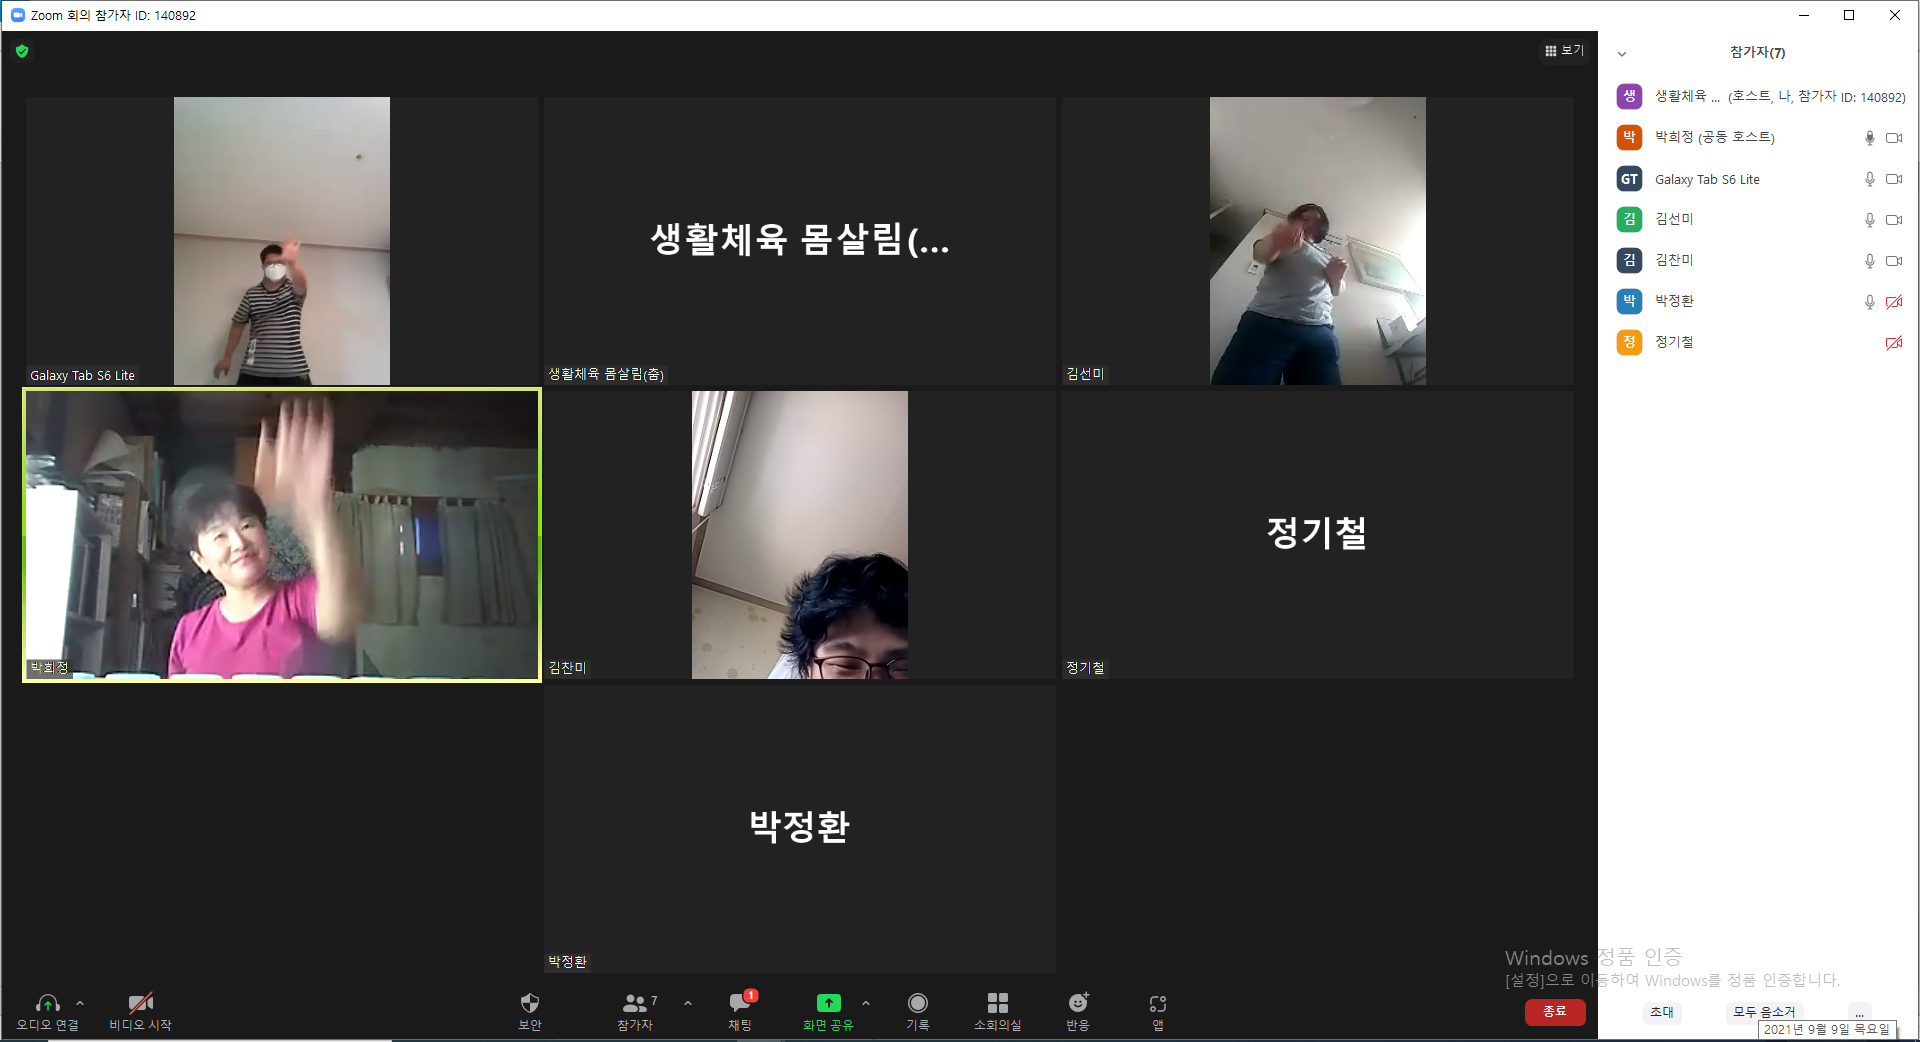
Task: Expand share options caret beside 화면 공유
Action: [x=866, y=1002]
